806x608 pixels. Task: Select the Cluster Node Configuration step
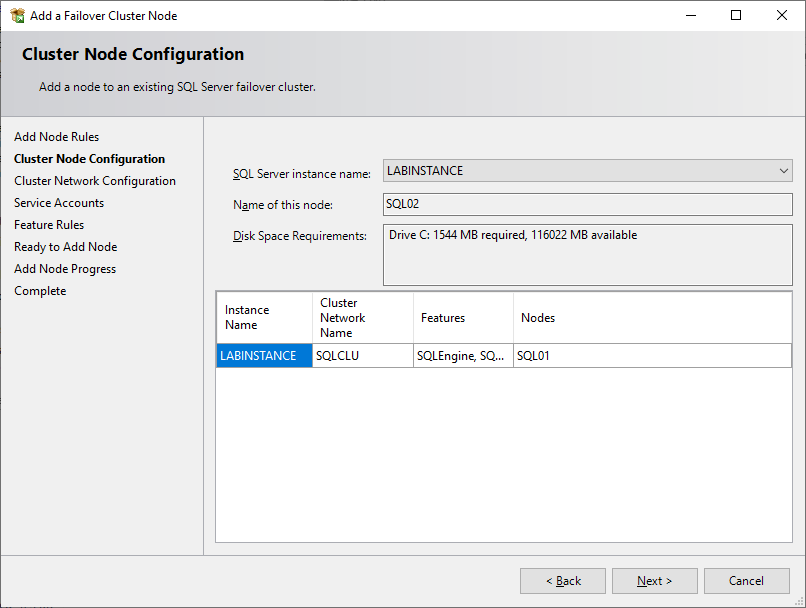(89, 159)
